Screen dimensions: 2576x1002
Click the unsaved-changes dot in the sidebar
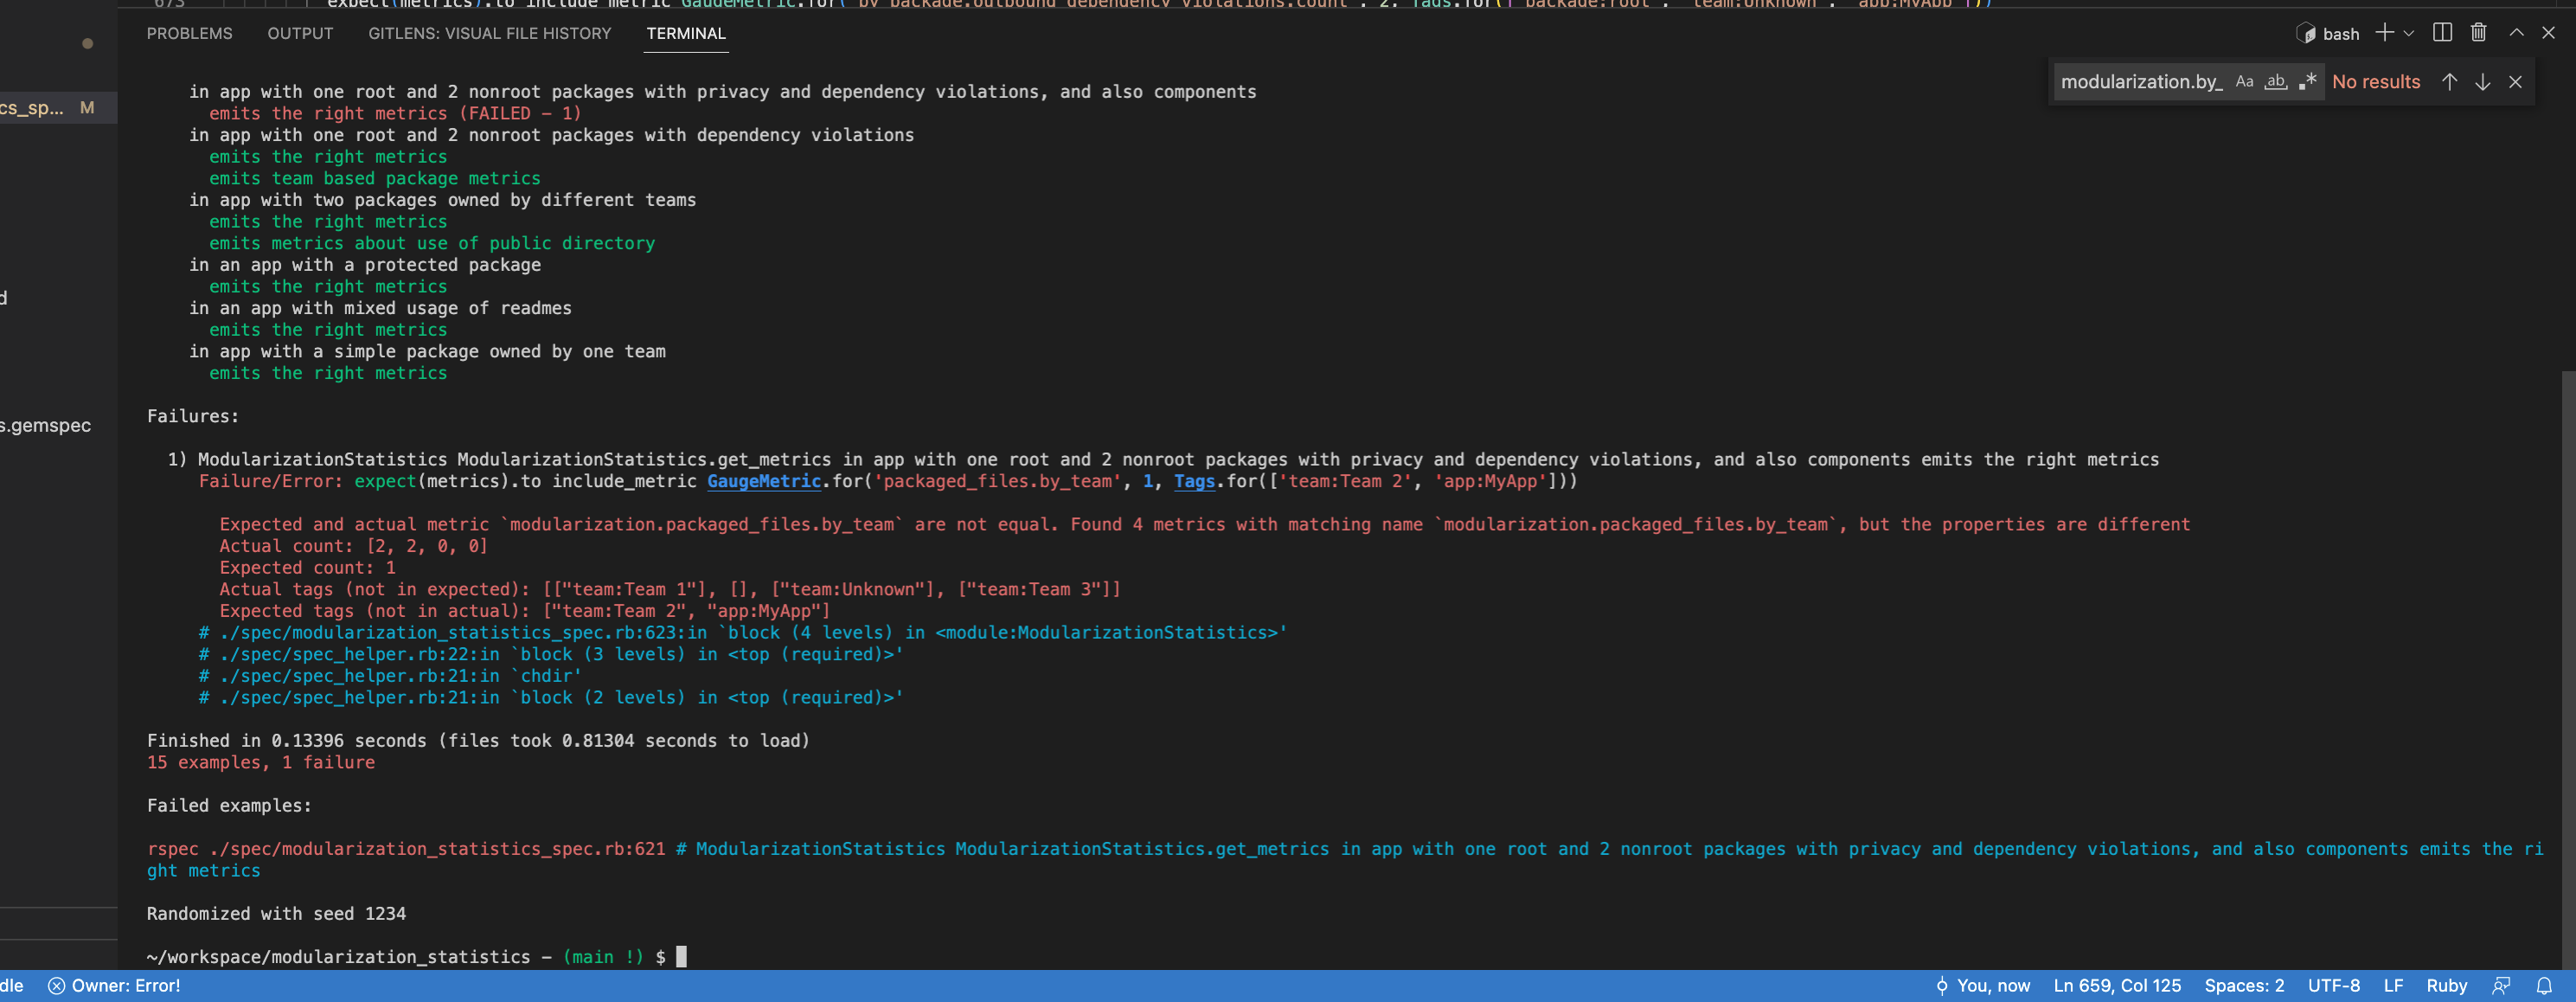pos(88,43)
